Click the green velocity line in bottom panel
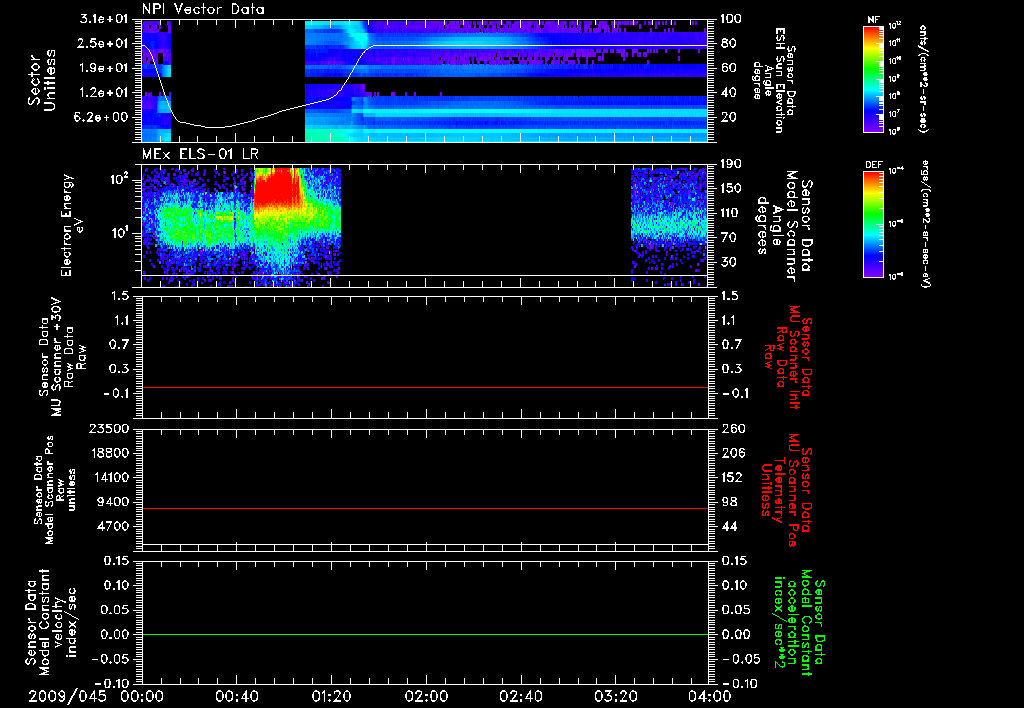Viewport: 1024px width, 708px height. [x=424, y=634]
